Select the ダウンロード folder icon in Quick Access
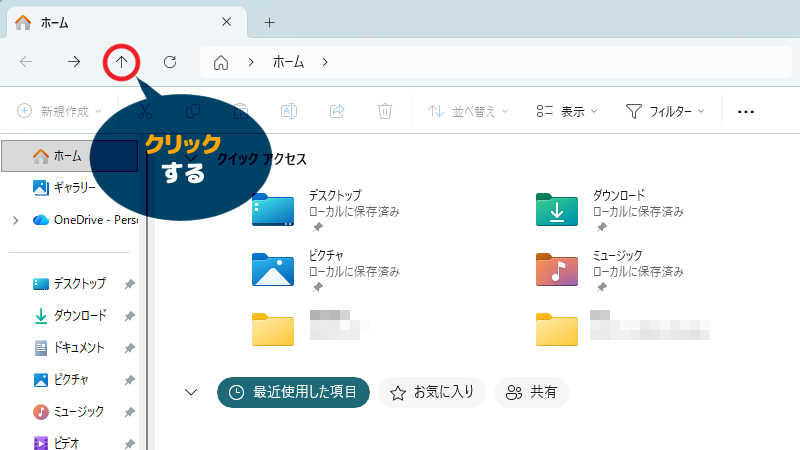Image resolution: width=800 pixels, height=450 pixels. [x=557, y=210]
